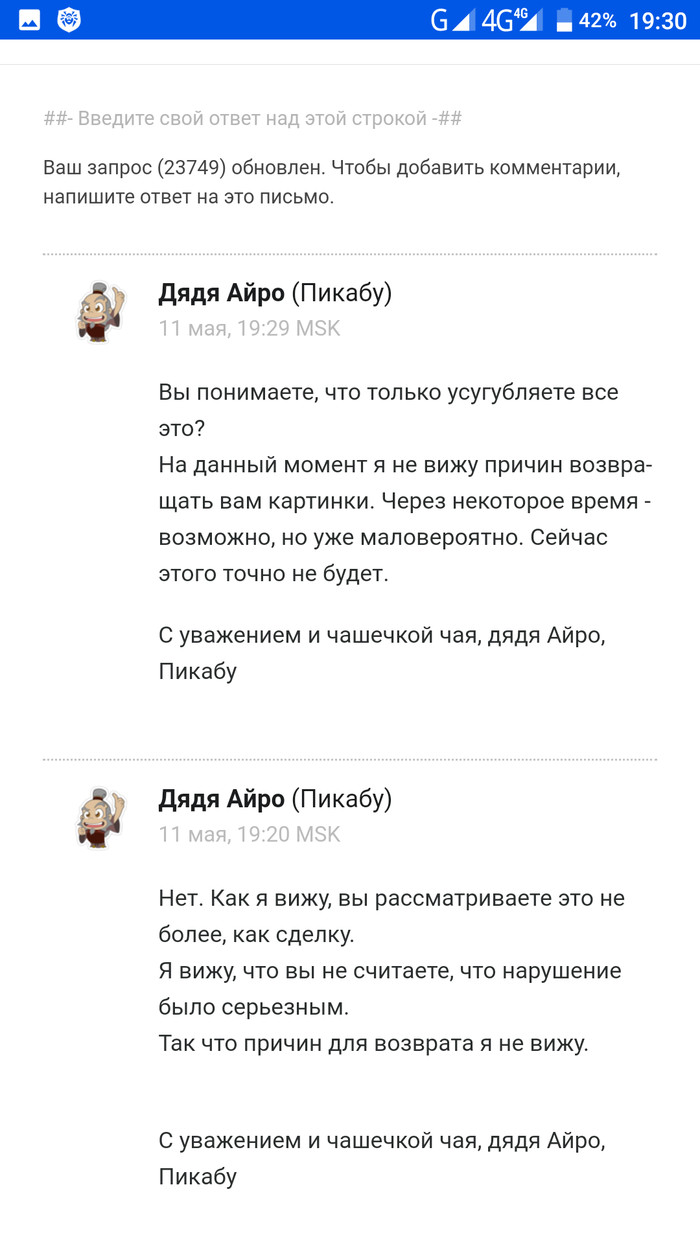Open Дядя Айро avatar on 19:20 message
The height and width of the screenshot is (1244, 700).
(101, 817)
